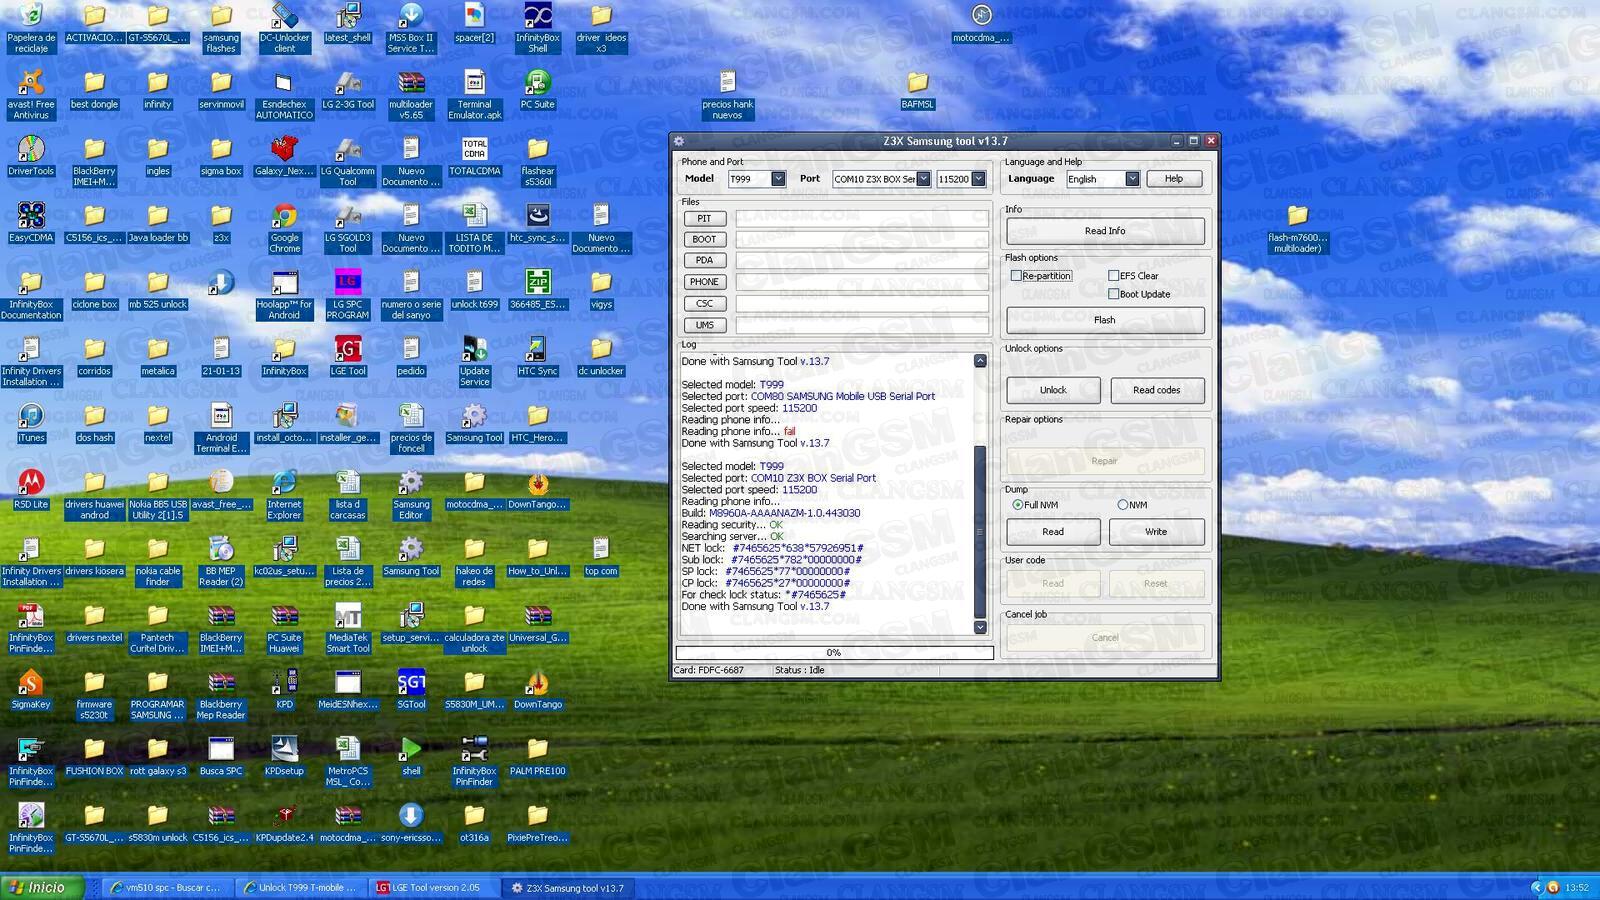Expand the COM10 Z3X BOX port dropdown
The width and height of the screenshot is (1600, 900).
click(x=923, y=179)
